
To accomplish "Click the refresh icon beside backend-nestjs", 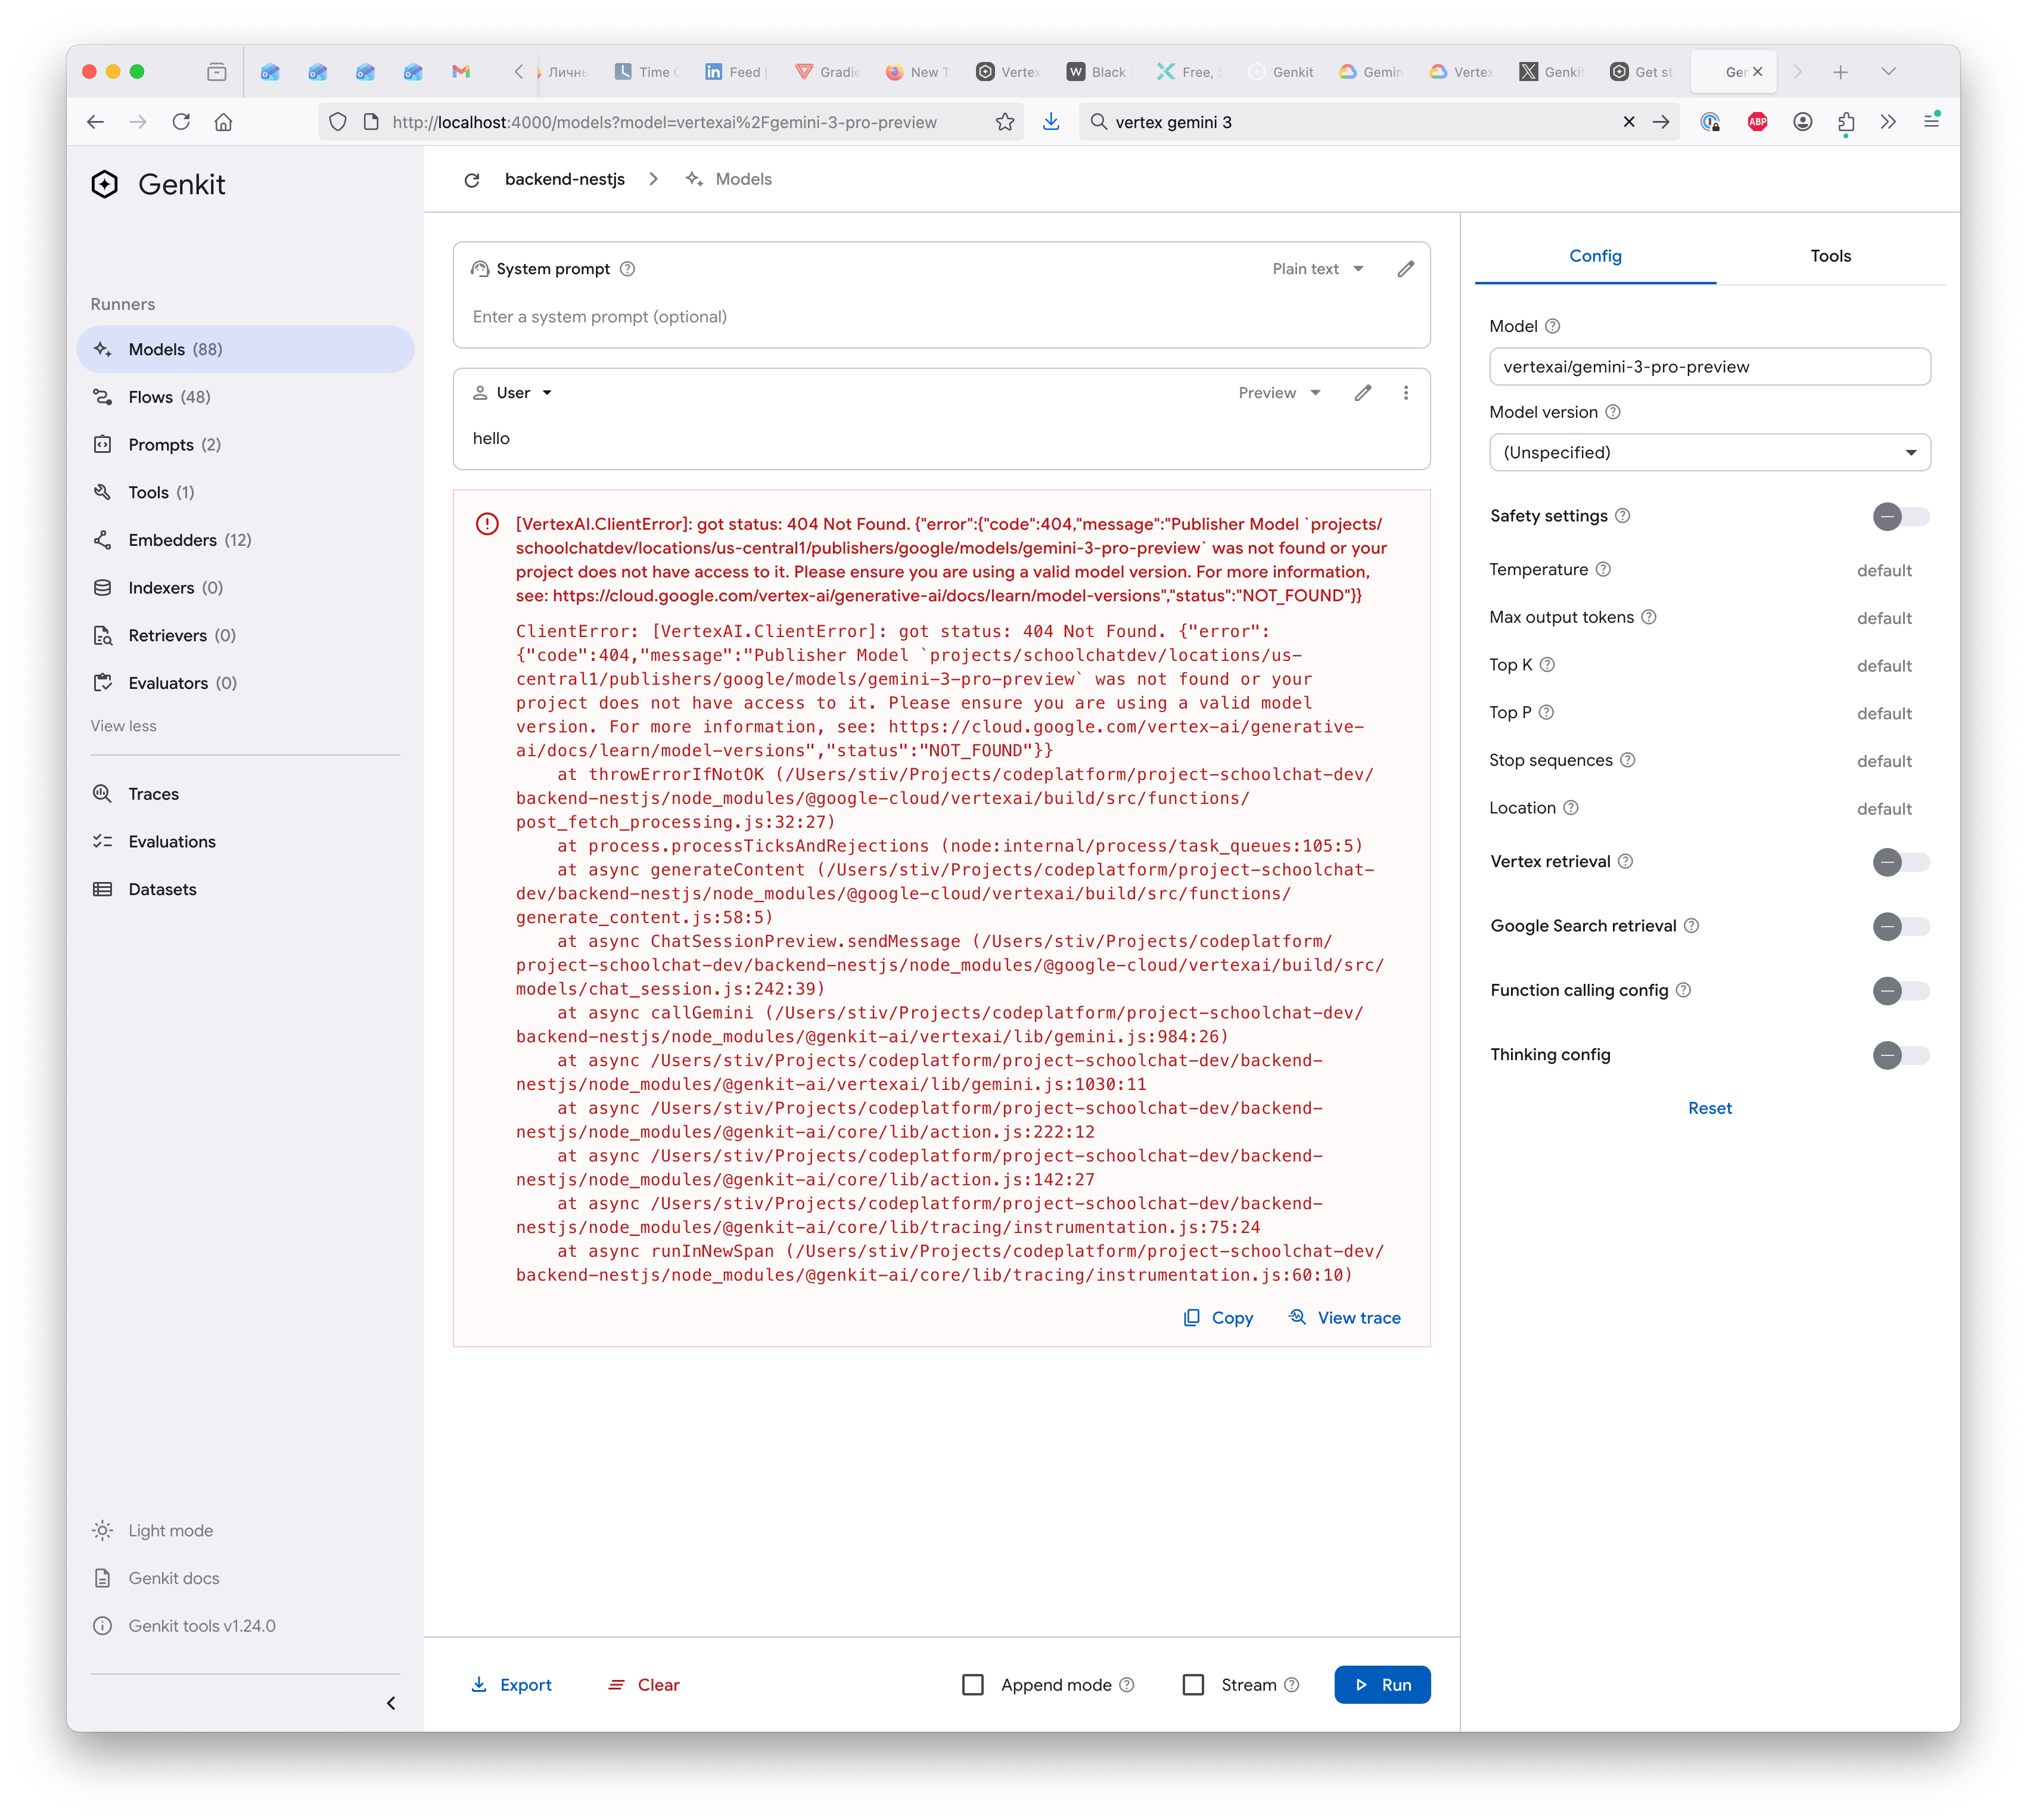I will click(472, 180).
